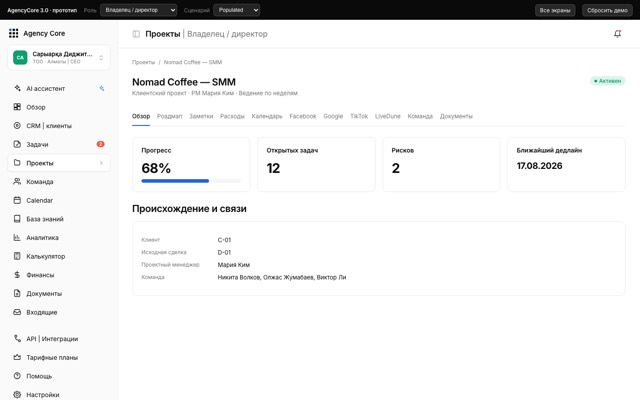Open Финансы dollar icon
The width and height of the screenshot is (640, 400).
17,275
